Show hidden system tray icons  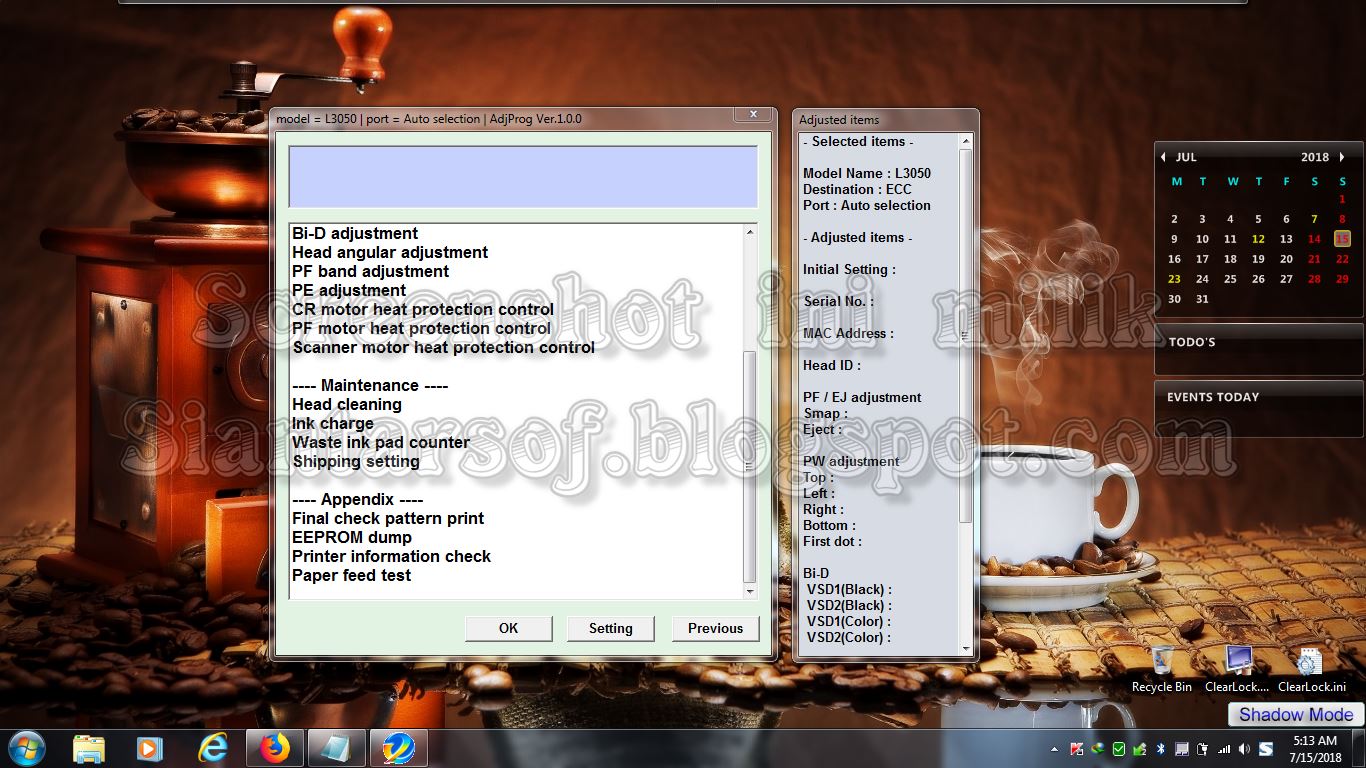coord(1054,749)
